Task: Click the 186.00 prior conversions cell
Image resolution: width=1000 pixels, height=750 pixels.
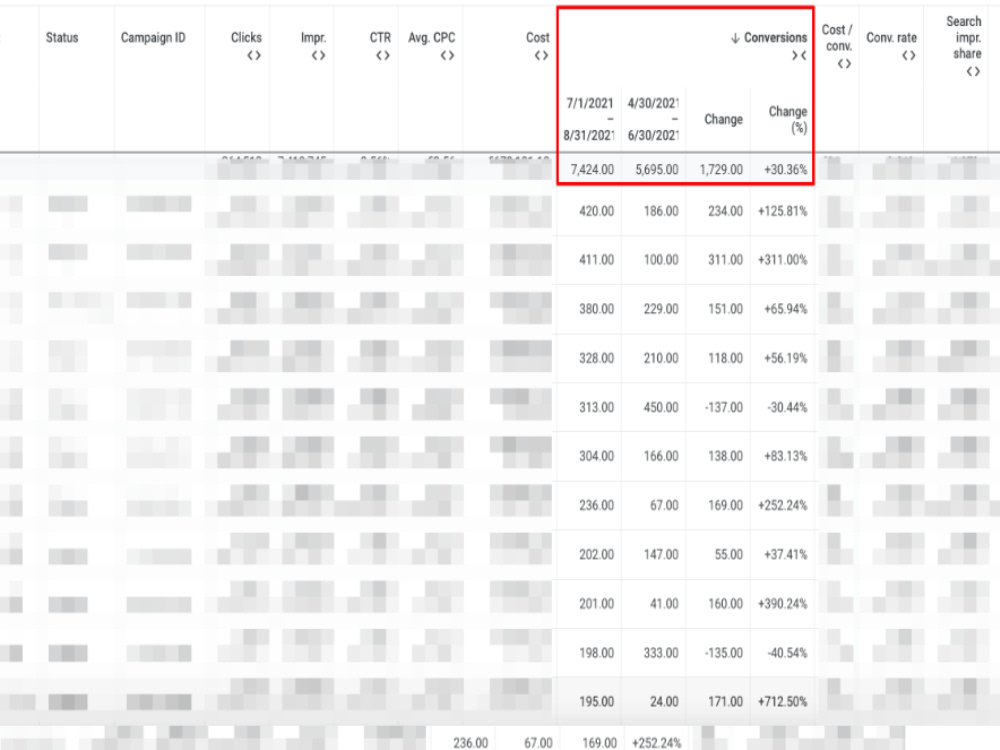Action: [661, 211]
